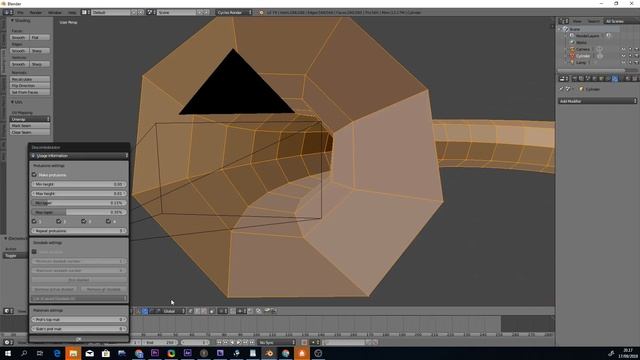Click the Mark Seam button

30,126
